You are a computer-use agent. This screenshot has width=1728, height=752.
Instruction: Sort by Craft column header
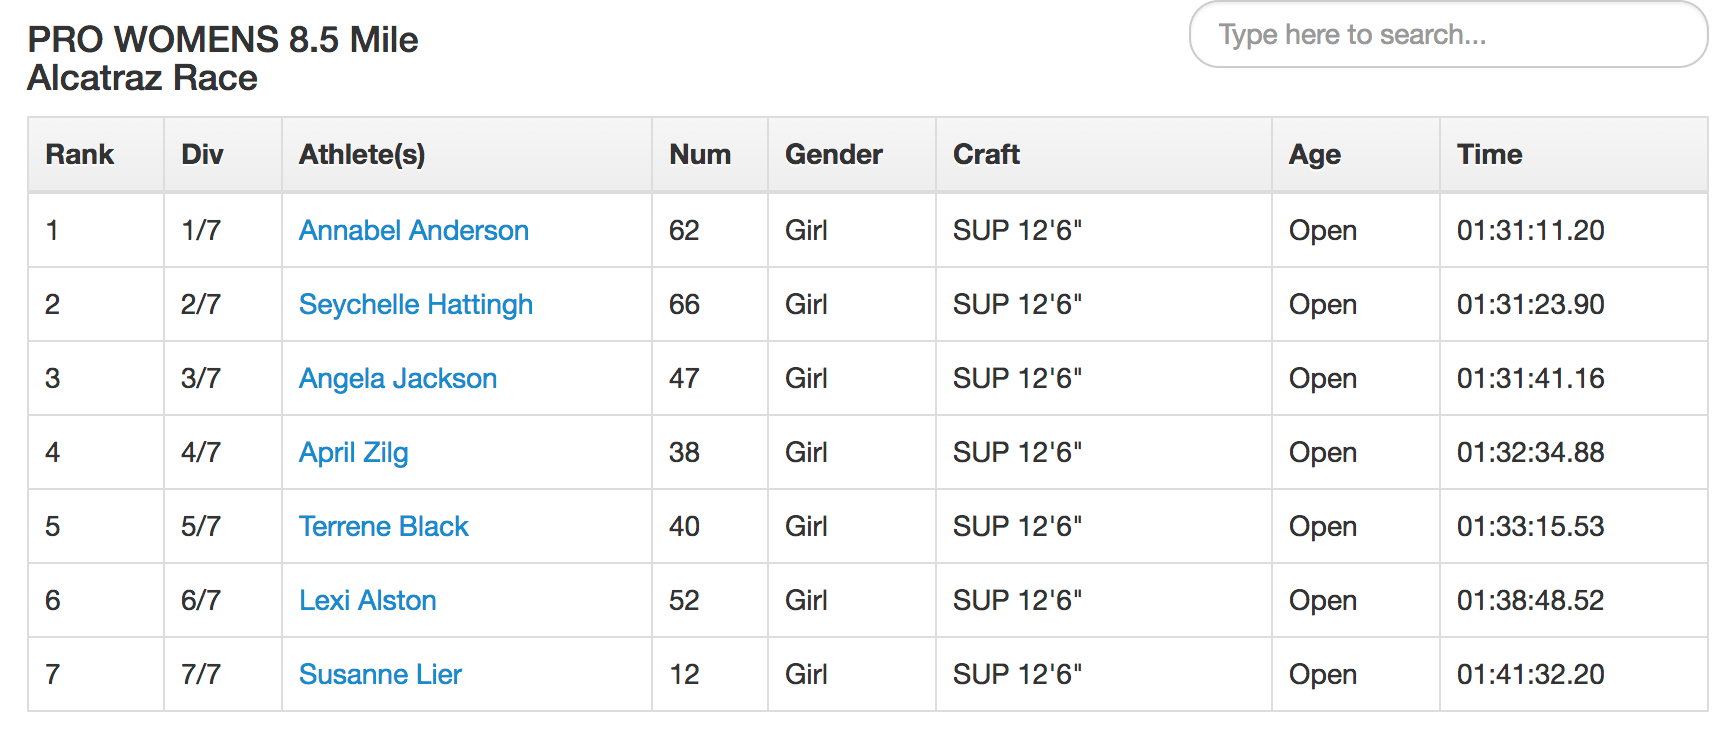[x=986, y=154]
